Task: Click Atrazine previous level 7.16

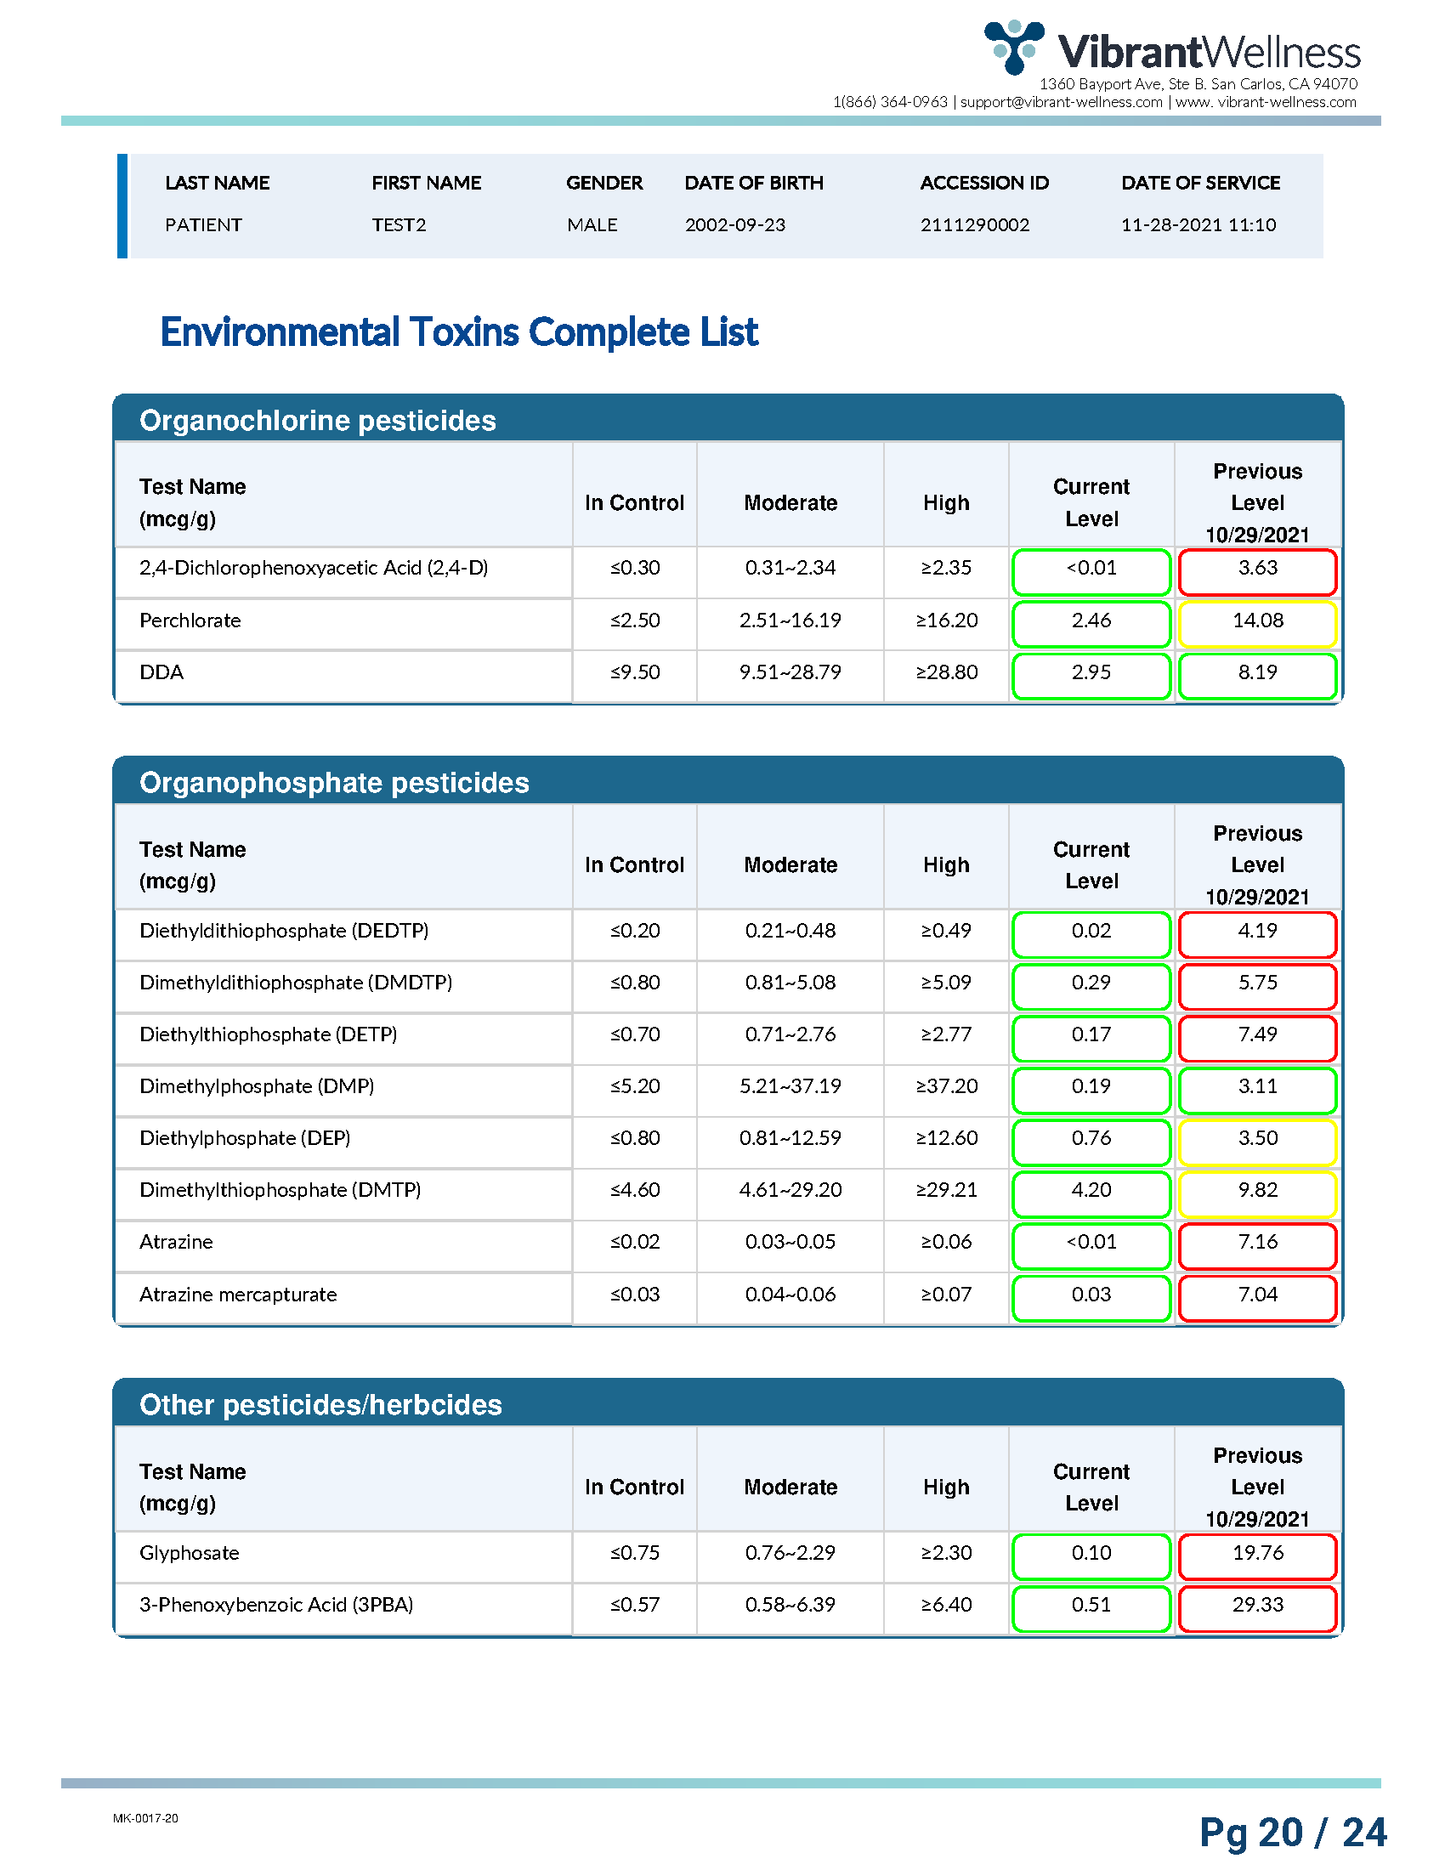Action: 1258,1247
